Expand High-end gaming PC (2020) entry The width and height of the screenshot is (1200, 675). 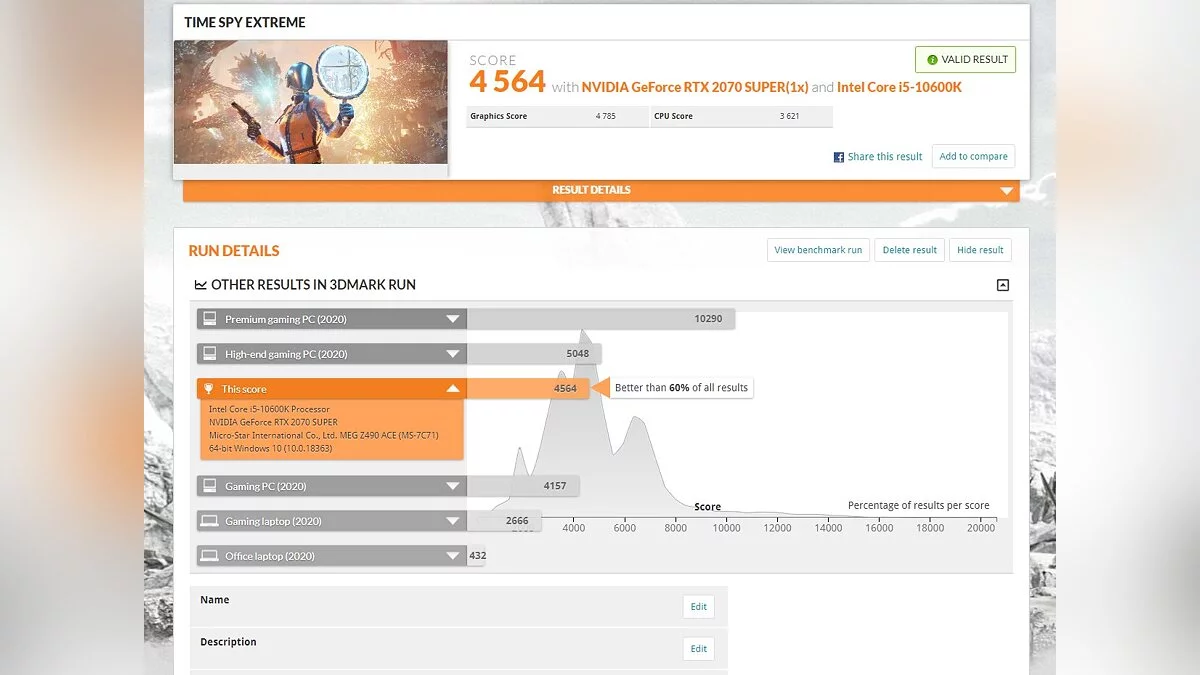click(332, 354)
